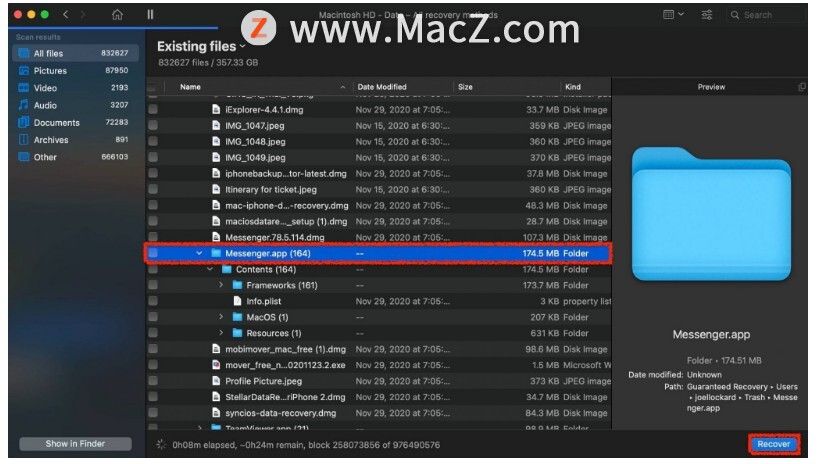Select Archives category
The image size is (818, 464).
click(76, 139)
